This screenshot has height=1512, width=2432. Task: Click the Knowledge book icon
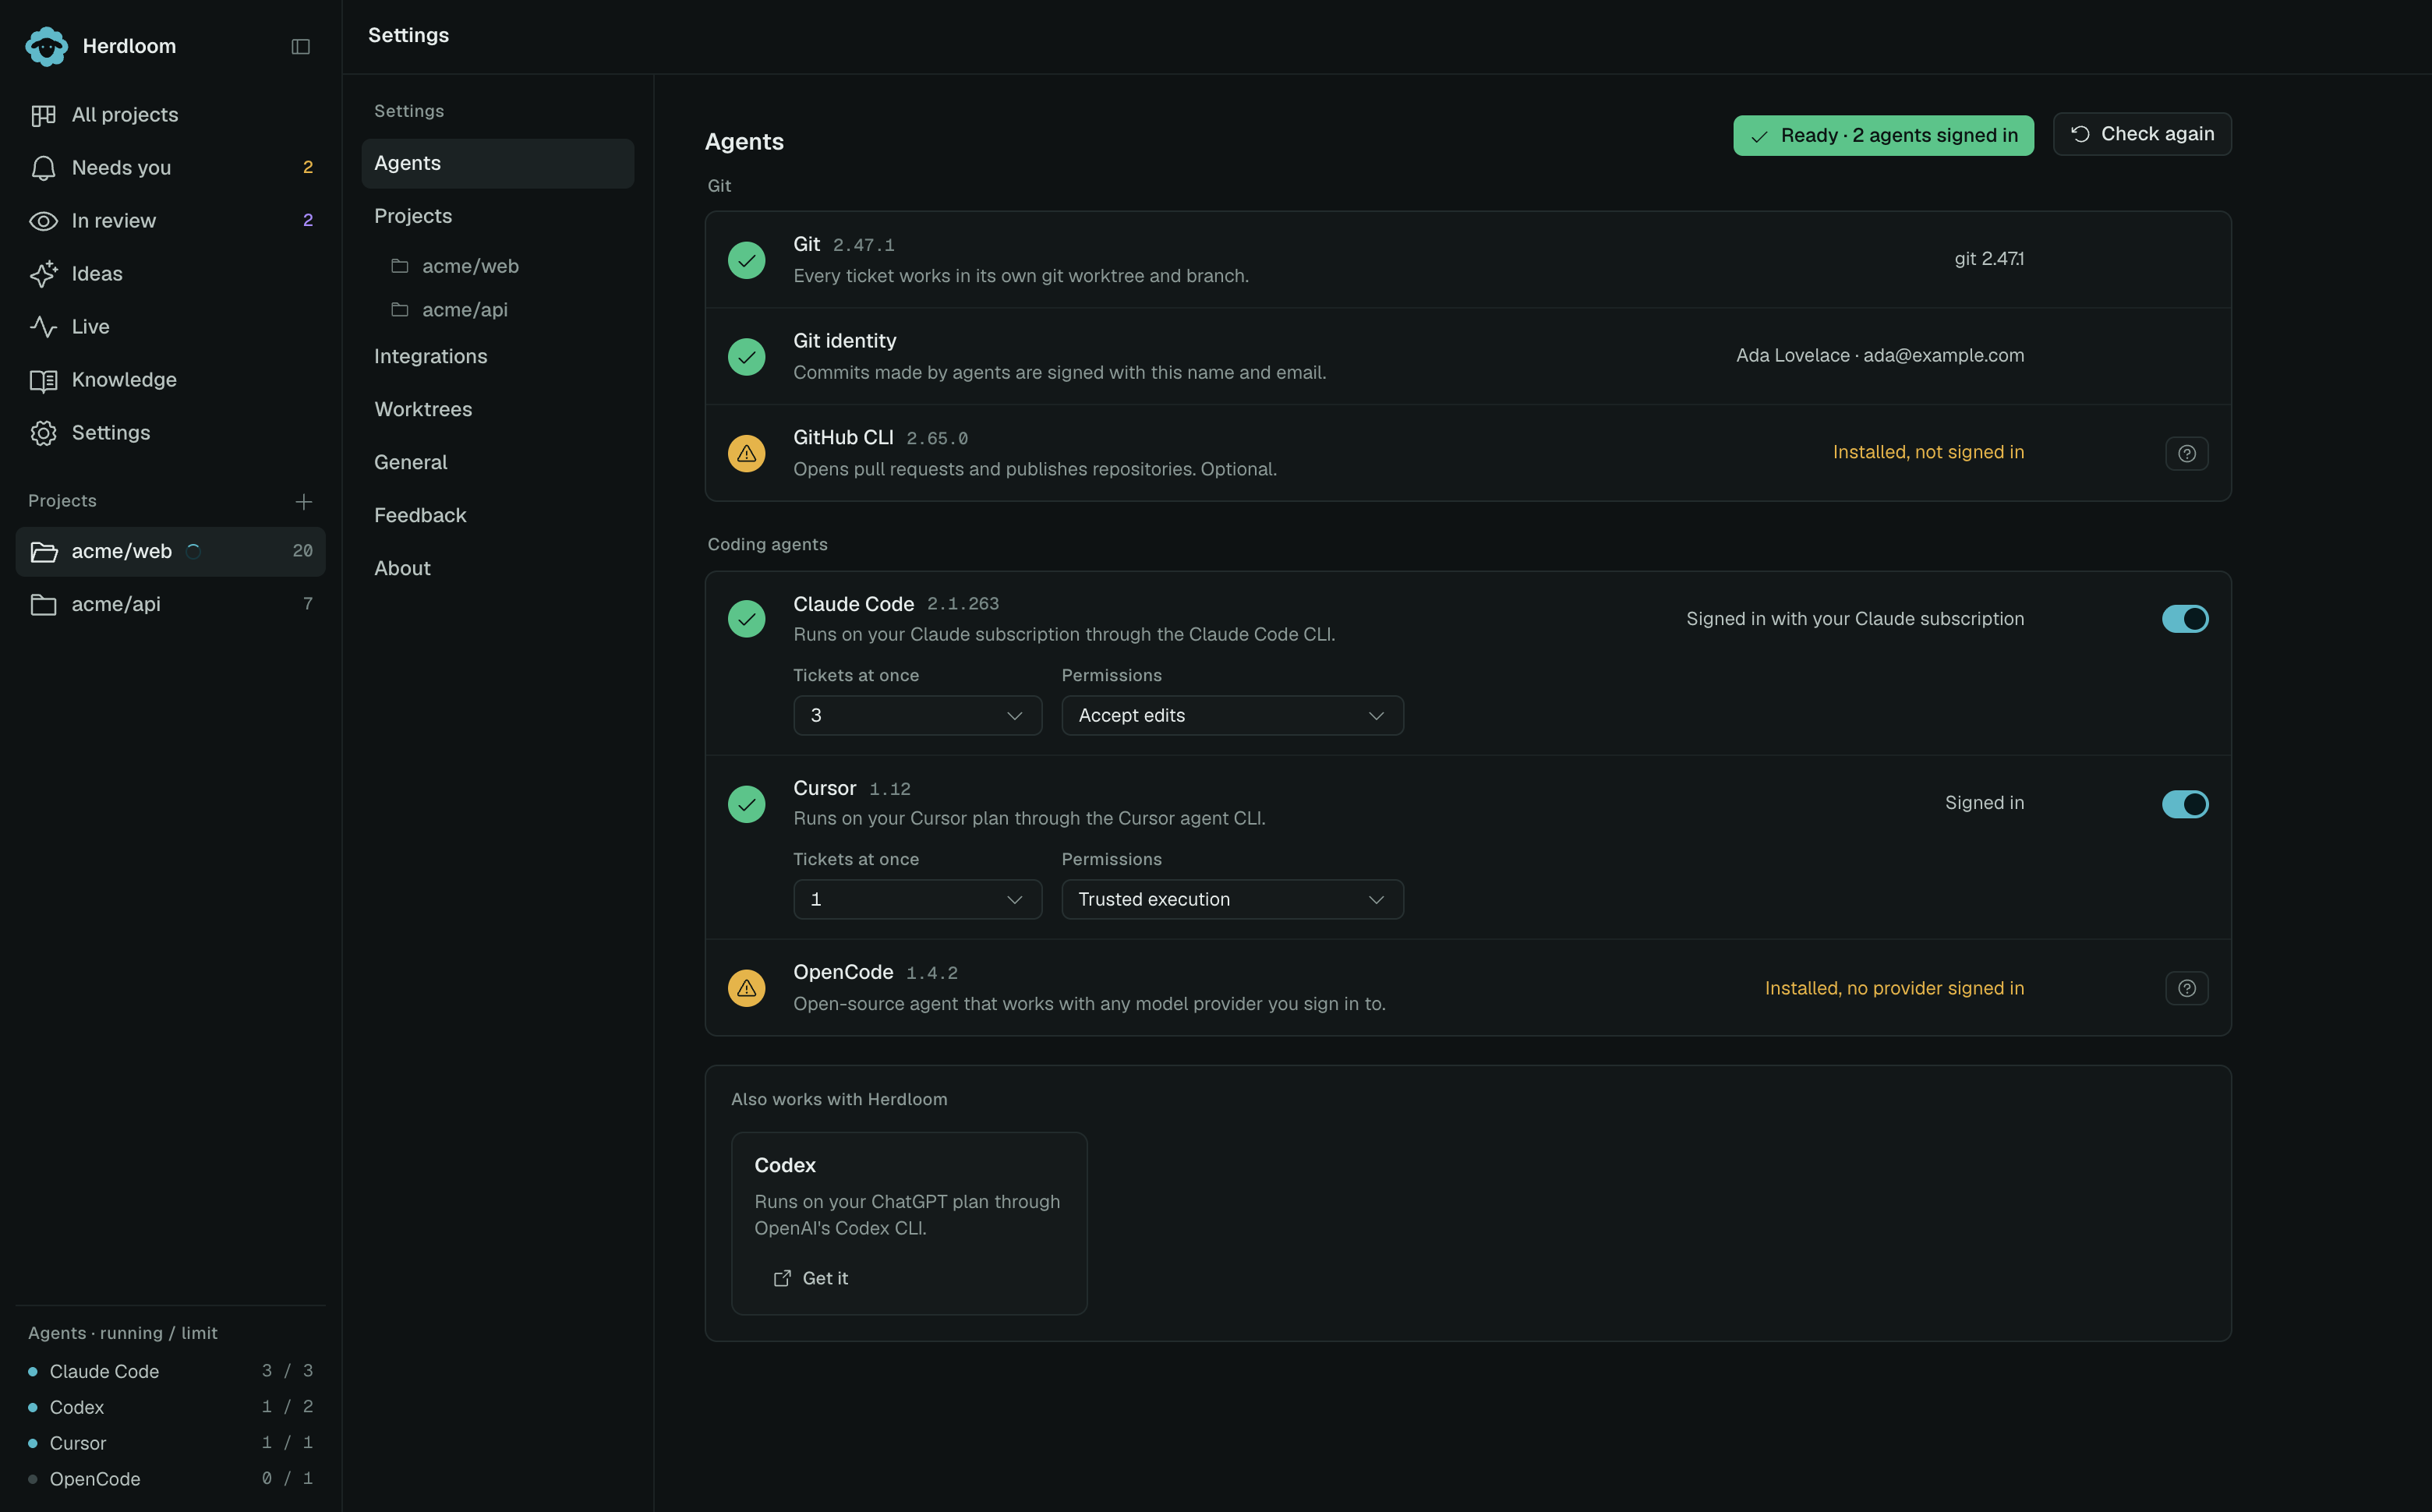(x=43, y=381)
